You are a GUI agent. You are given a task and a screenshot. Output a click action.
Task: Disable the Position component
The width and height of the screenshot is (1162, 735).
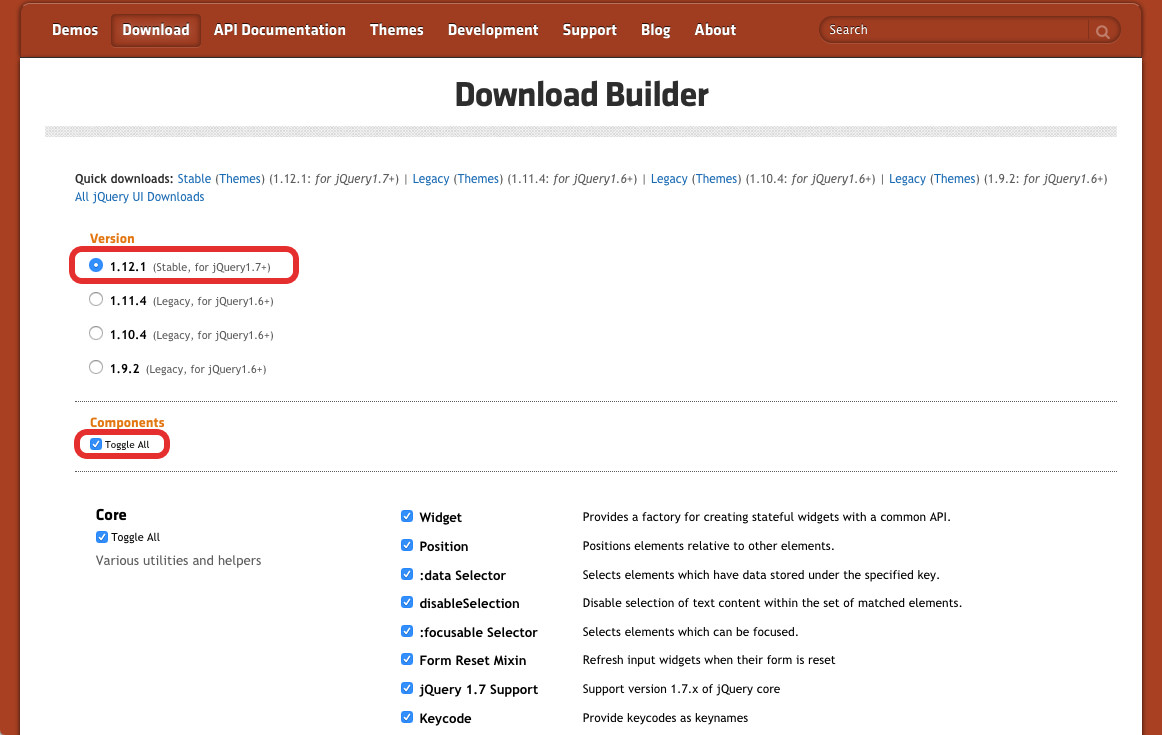[x=407, y=545]
